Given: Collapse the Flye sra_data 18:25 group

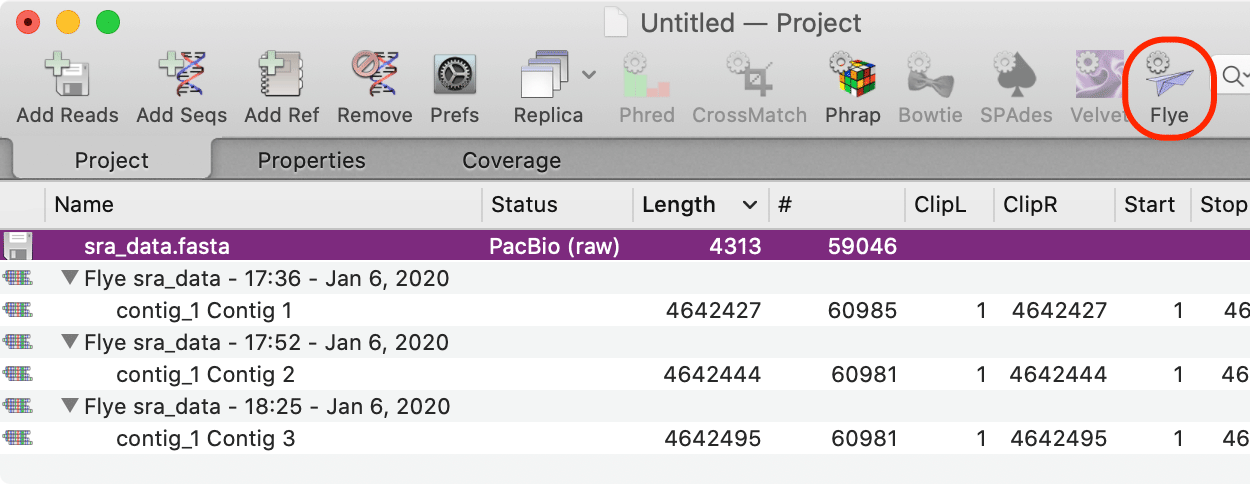Looking at the screenshot, I should 70,406.
